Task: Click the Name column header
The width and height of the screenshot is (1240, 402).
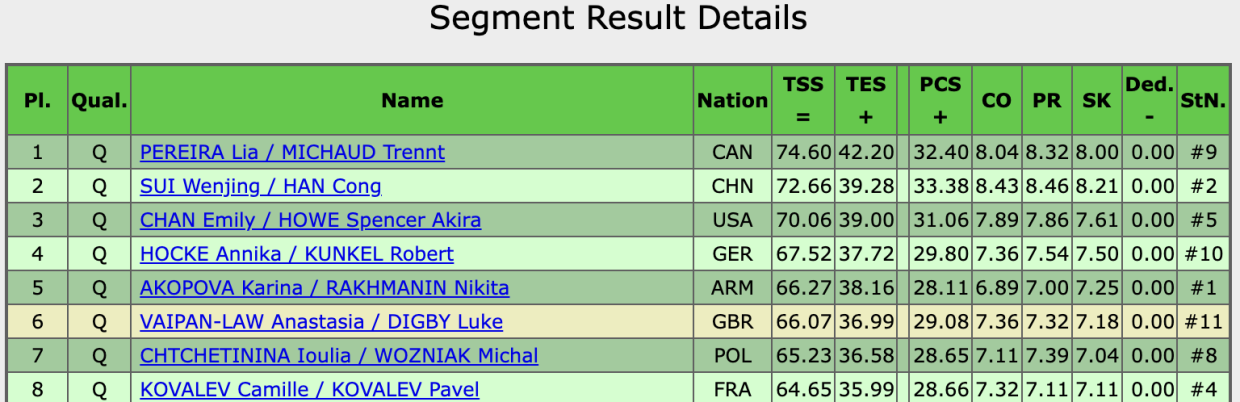Action: 412,100
